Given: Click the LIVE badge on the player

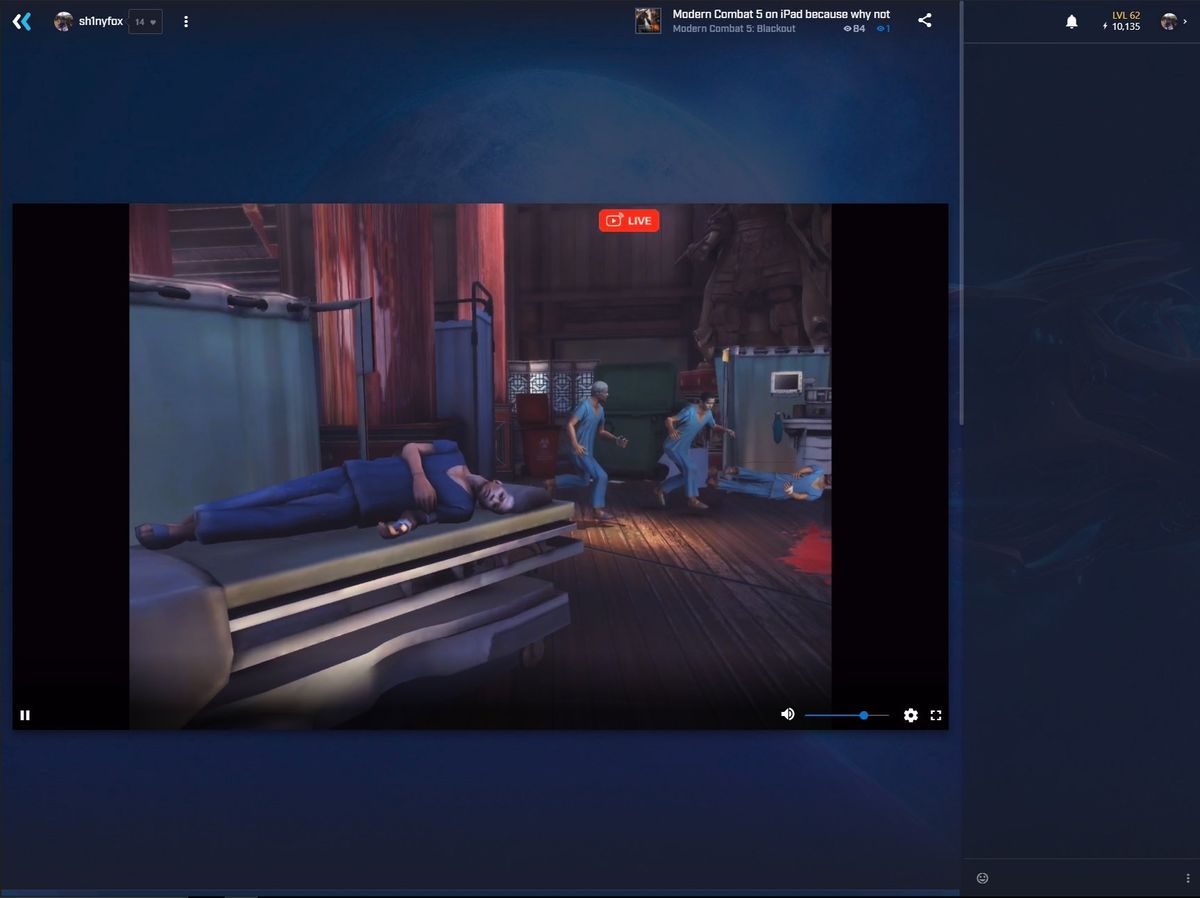Looking at the screenshot, I should point(629,220).
